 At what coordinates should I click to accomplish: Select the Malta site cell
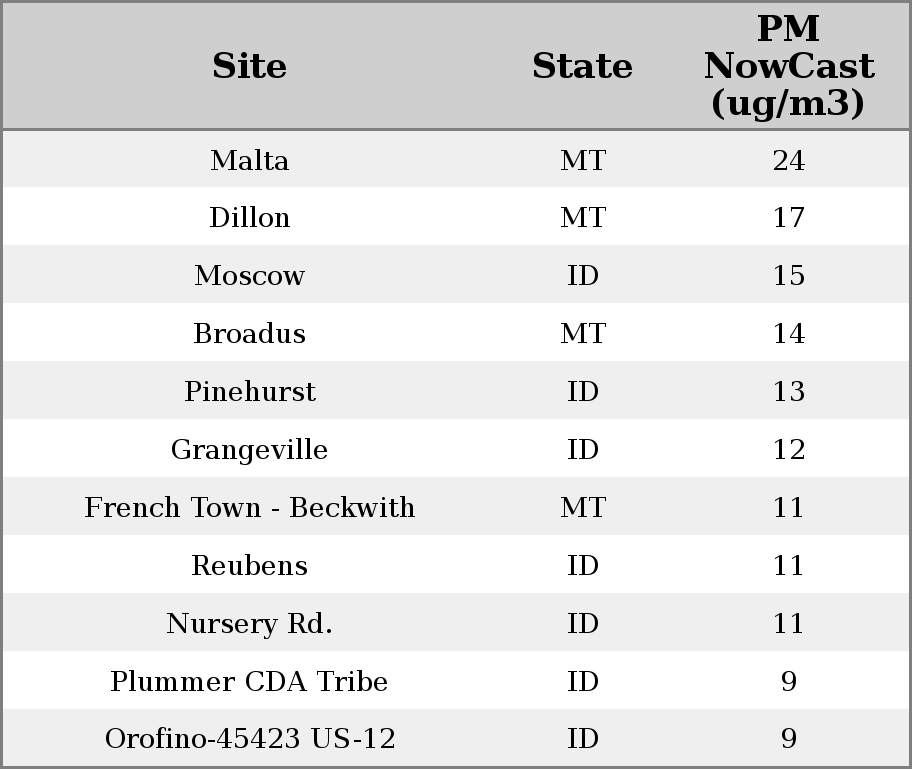(x=249, y=160)
